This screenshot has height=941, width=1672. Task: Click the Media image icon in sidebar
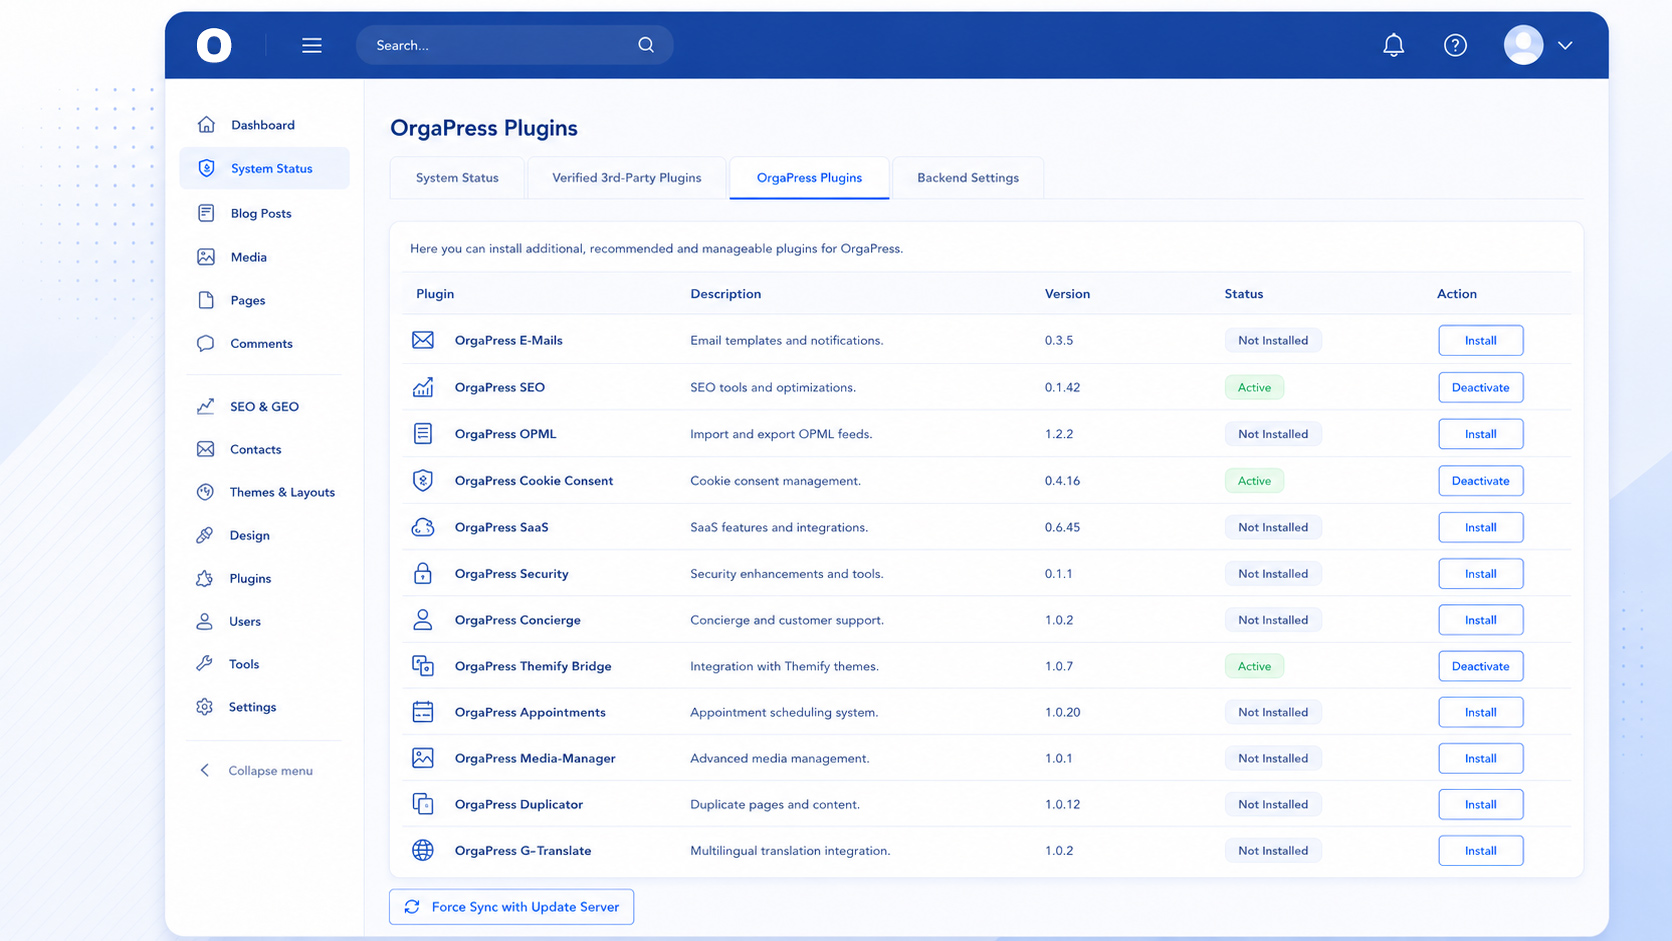click(x=206, y=257)
